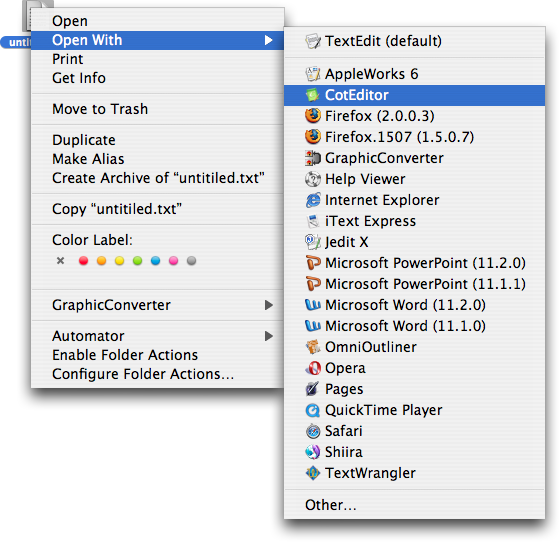Expand the GraphicConverter submenu arrow
The width and height of the screenshot is (559, 542).
(x=268, y=305)
